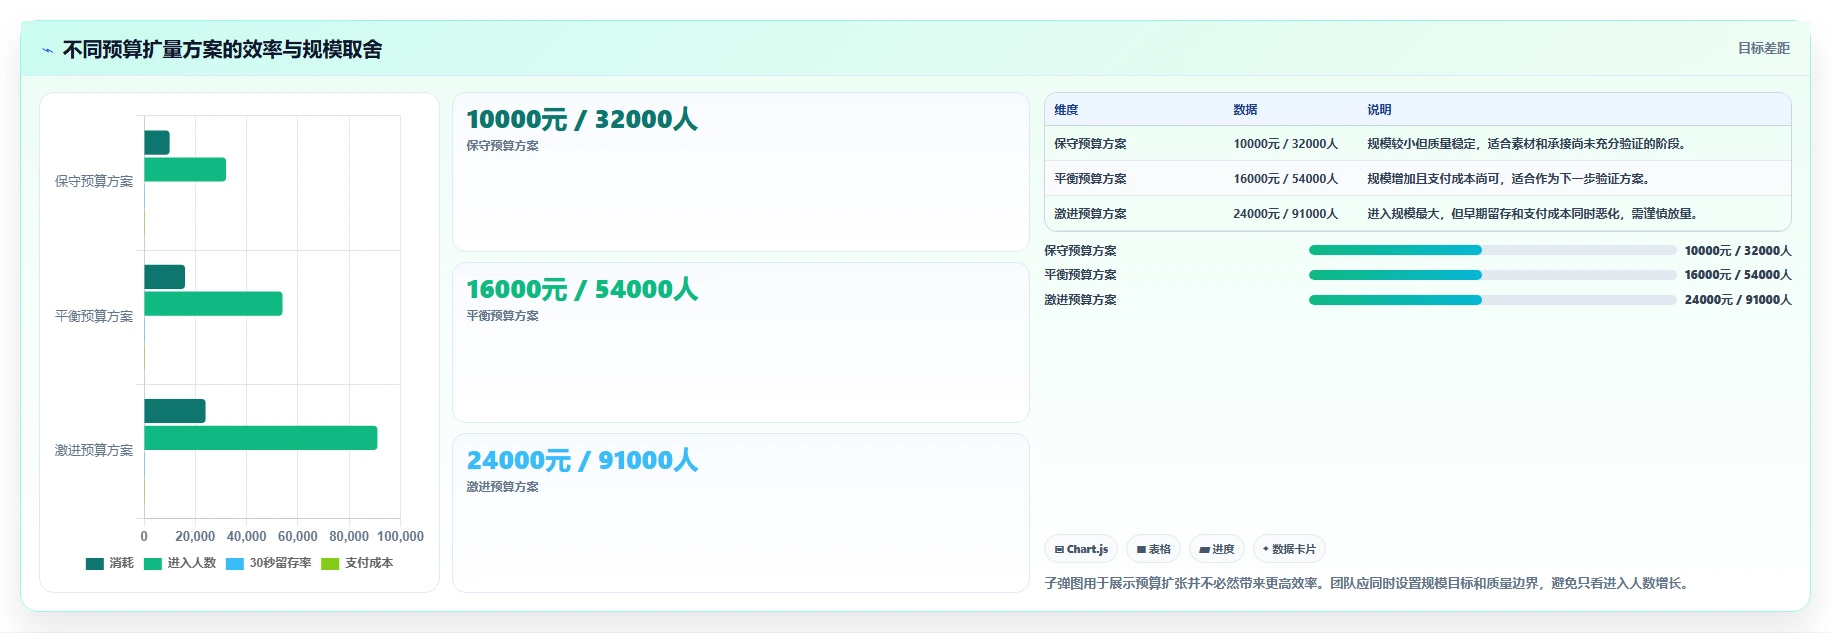1831x633 pixels.
Task: Toggle the 支付成本 legend color box
Action: (330, 564)
